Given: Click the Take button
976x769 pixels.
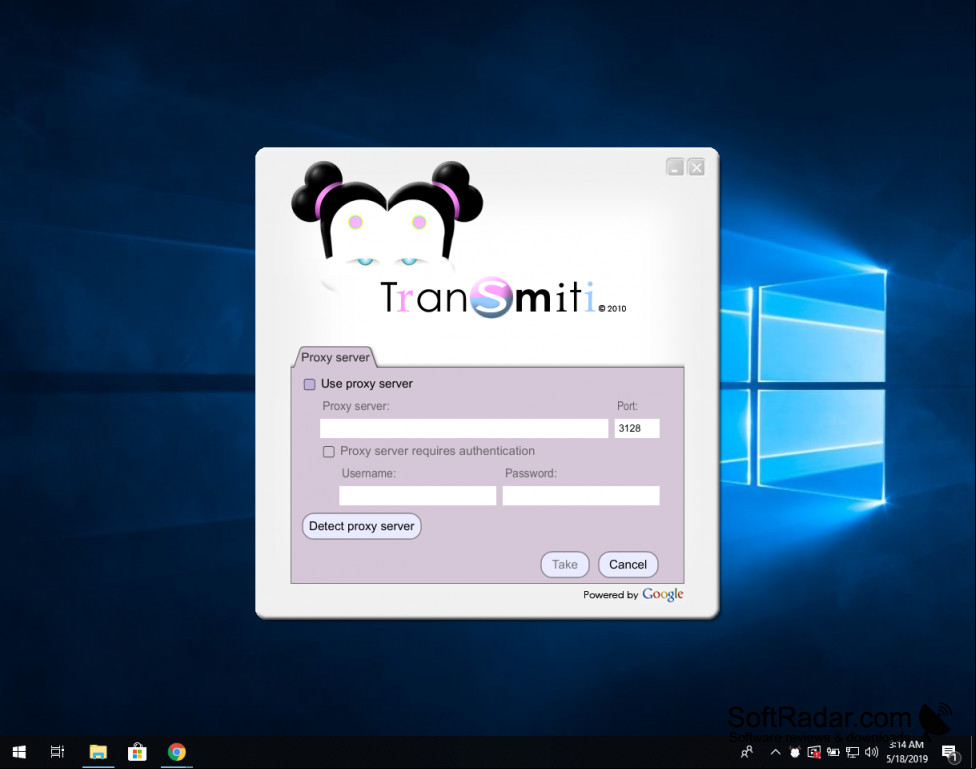Looking at the screenshot, I should pos(565,565).
